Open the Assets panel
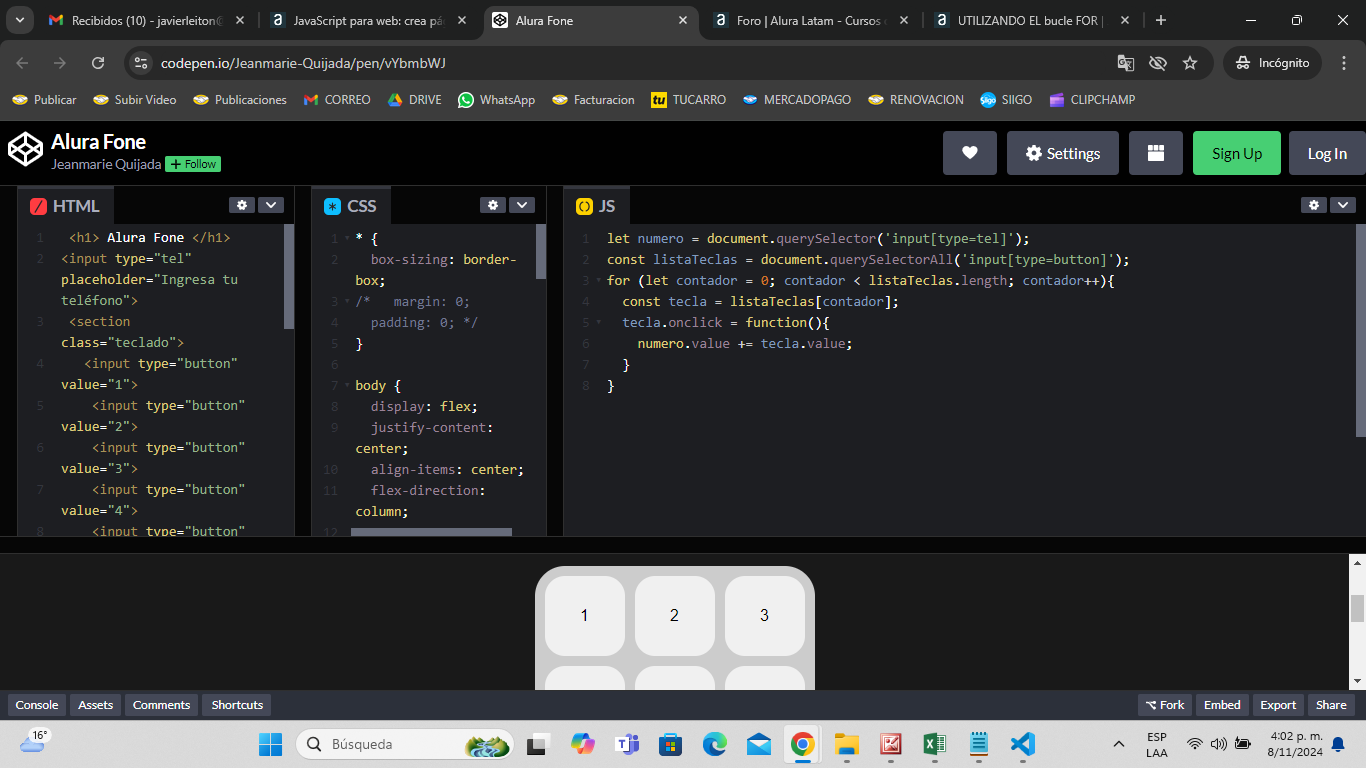The height and width of the screenshot is (768, 1366). coord(96,705)
